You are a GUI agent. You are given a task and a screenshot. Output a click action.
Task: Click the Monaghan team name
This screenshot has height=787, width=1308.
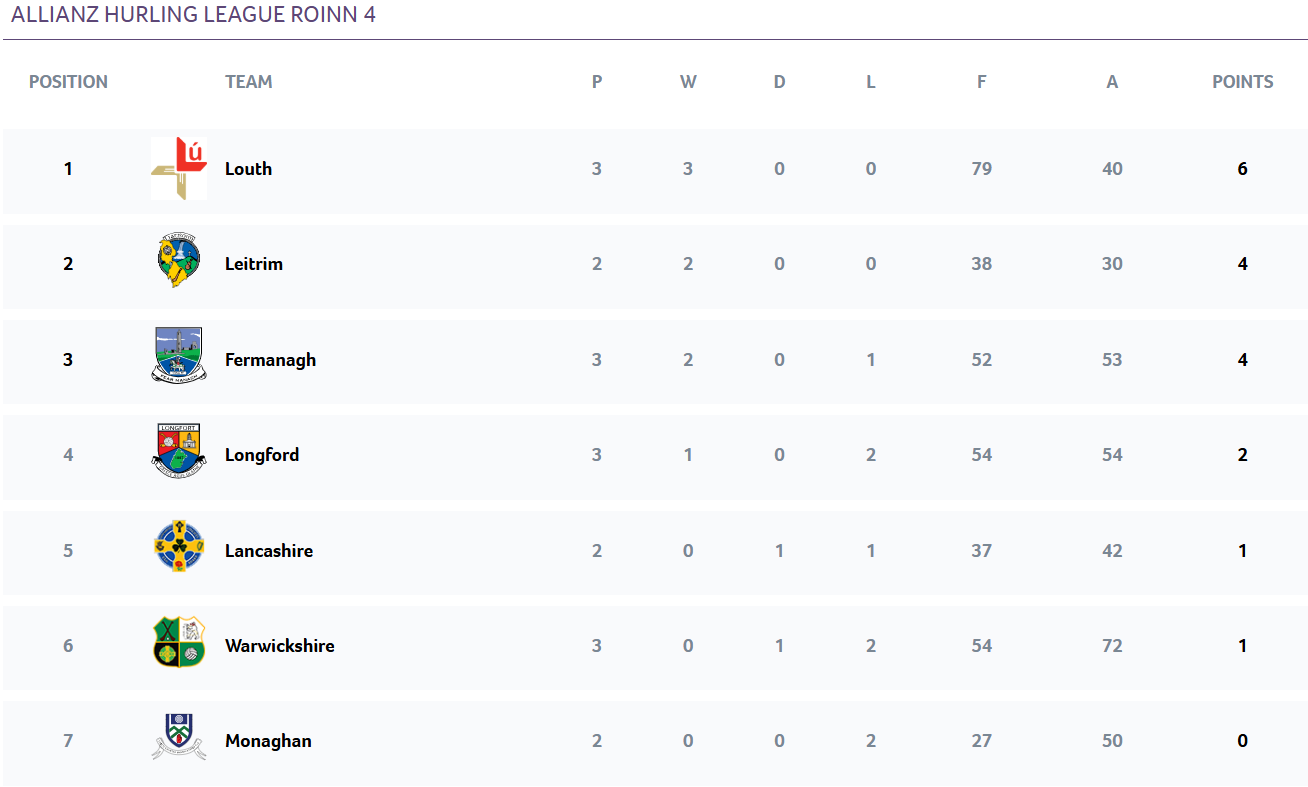tap(268, 741)
